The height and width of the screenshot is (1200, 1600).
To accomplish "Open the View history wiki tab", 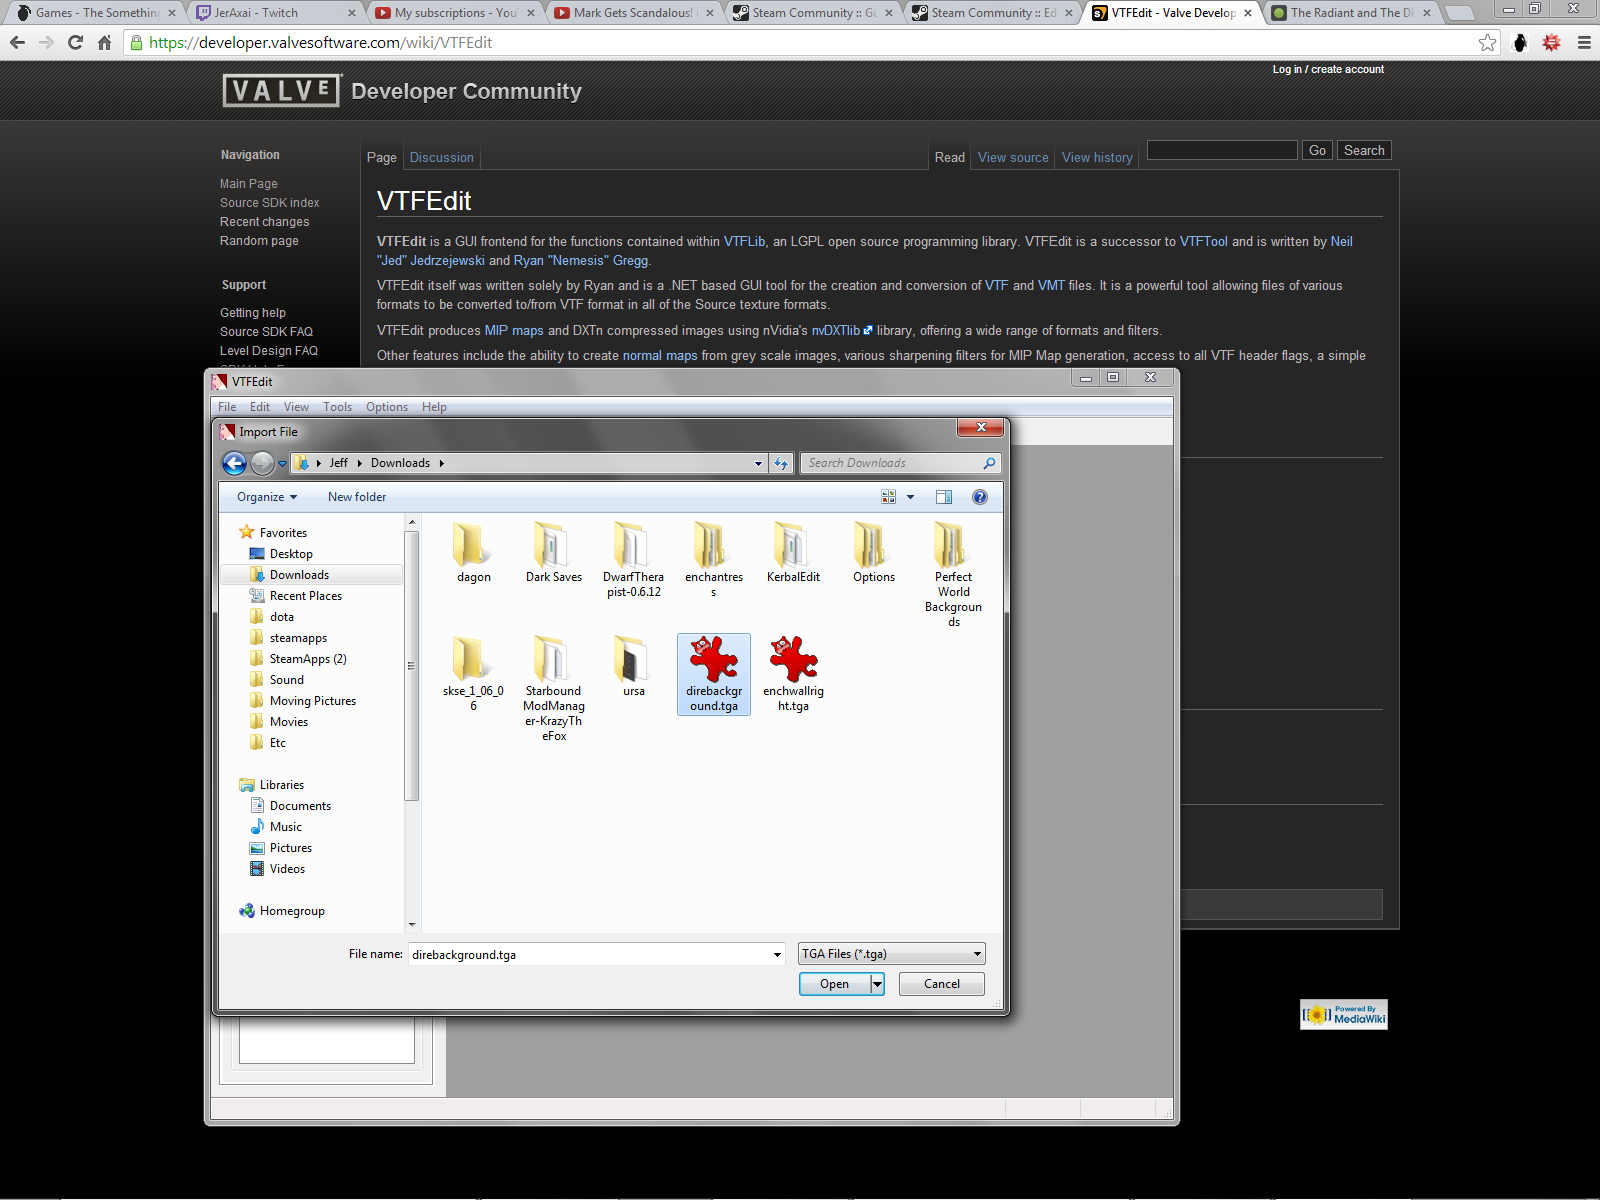I will [1097, 157].
